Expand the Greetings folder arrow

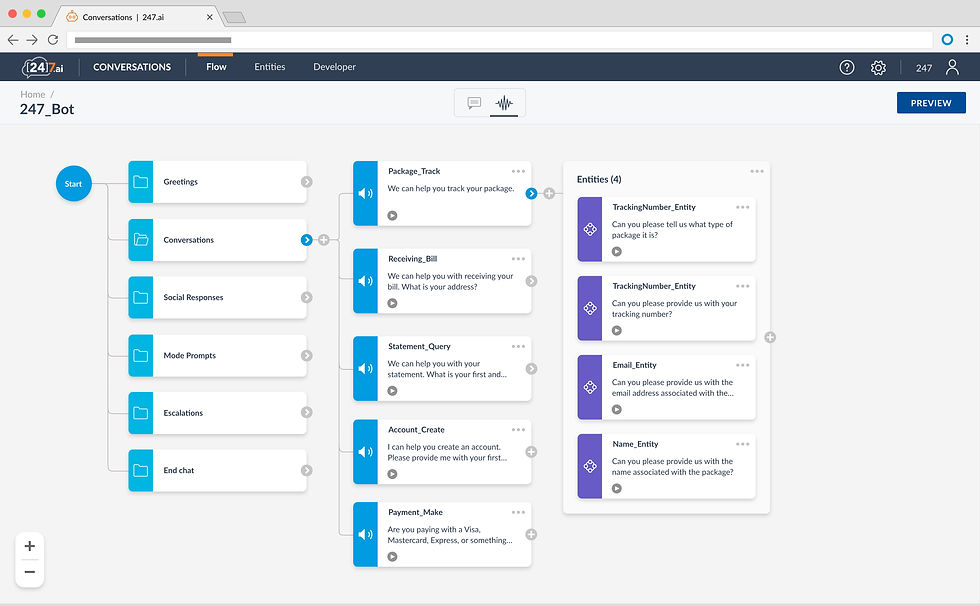point(306,182)
